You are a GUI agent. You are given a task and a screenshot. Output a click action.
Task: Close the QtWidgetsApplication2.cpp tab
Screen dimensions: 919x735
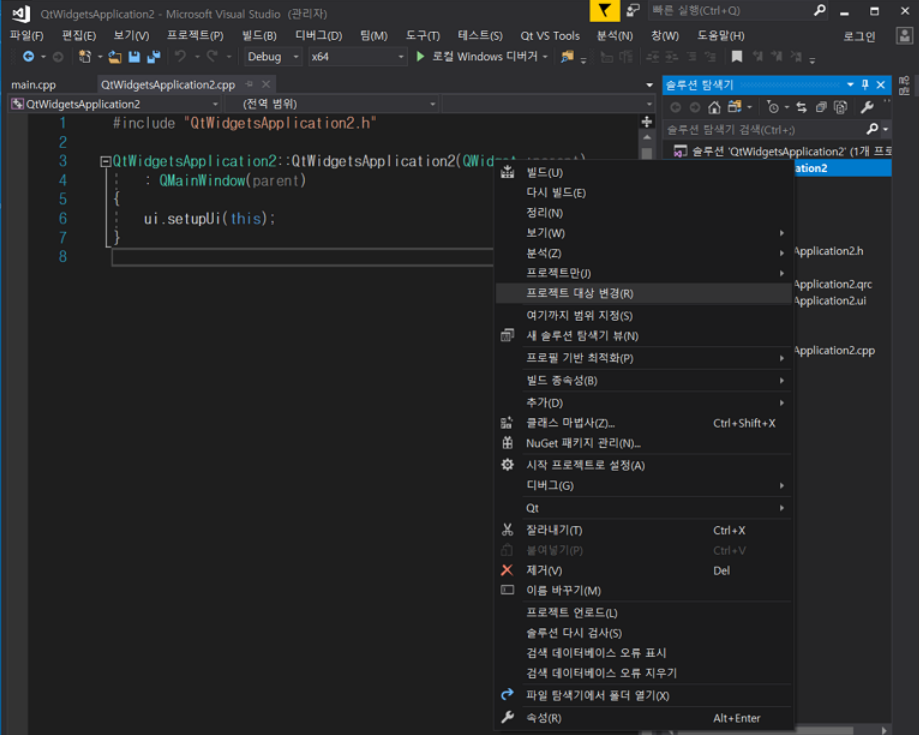[266, 84]
